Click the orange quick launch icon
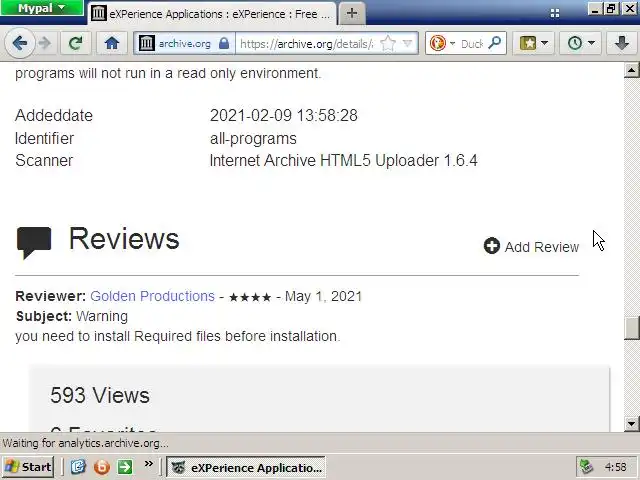The height and width of the screenshot is (480, 640). 101,467
